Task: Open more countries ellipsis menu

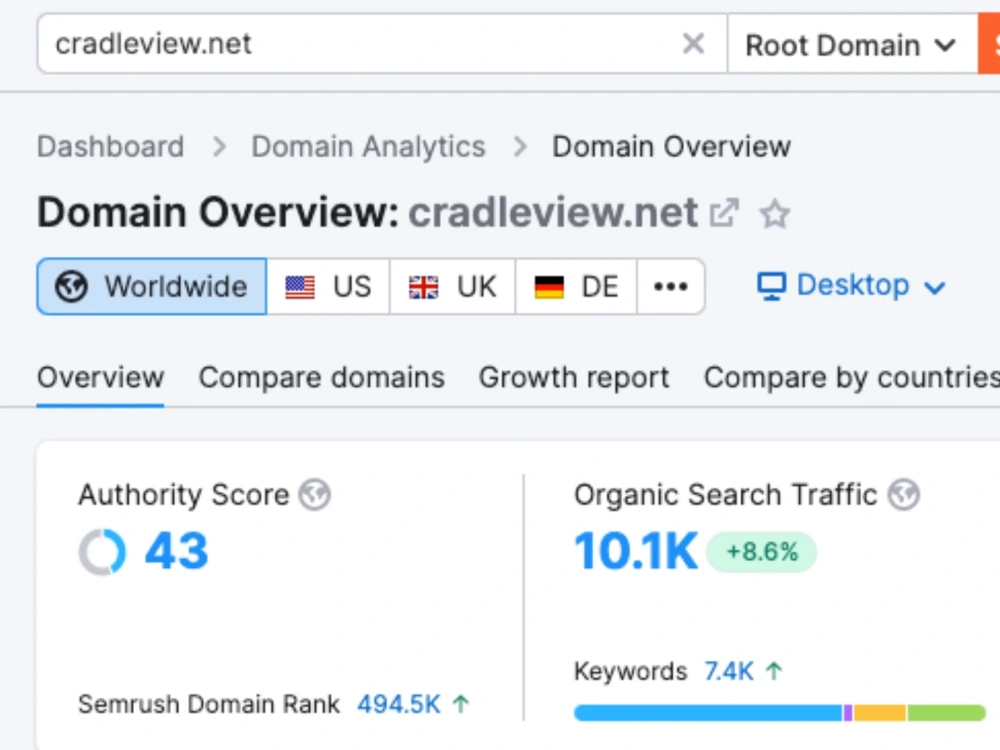Action: 671,286
